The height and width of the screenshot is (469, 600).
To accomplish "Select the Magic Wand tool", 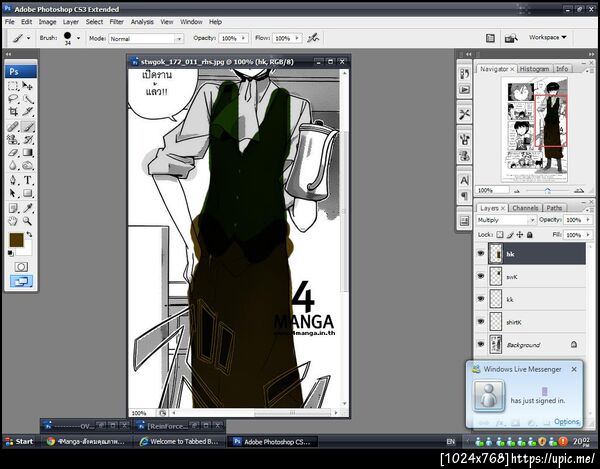I will [x=28, y=99].
